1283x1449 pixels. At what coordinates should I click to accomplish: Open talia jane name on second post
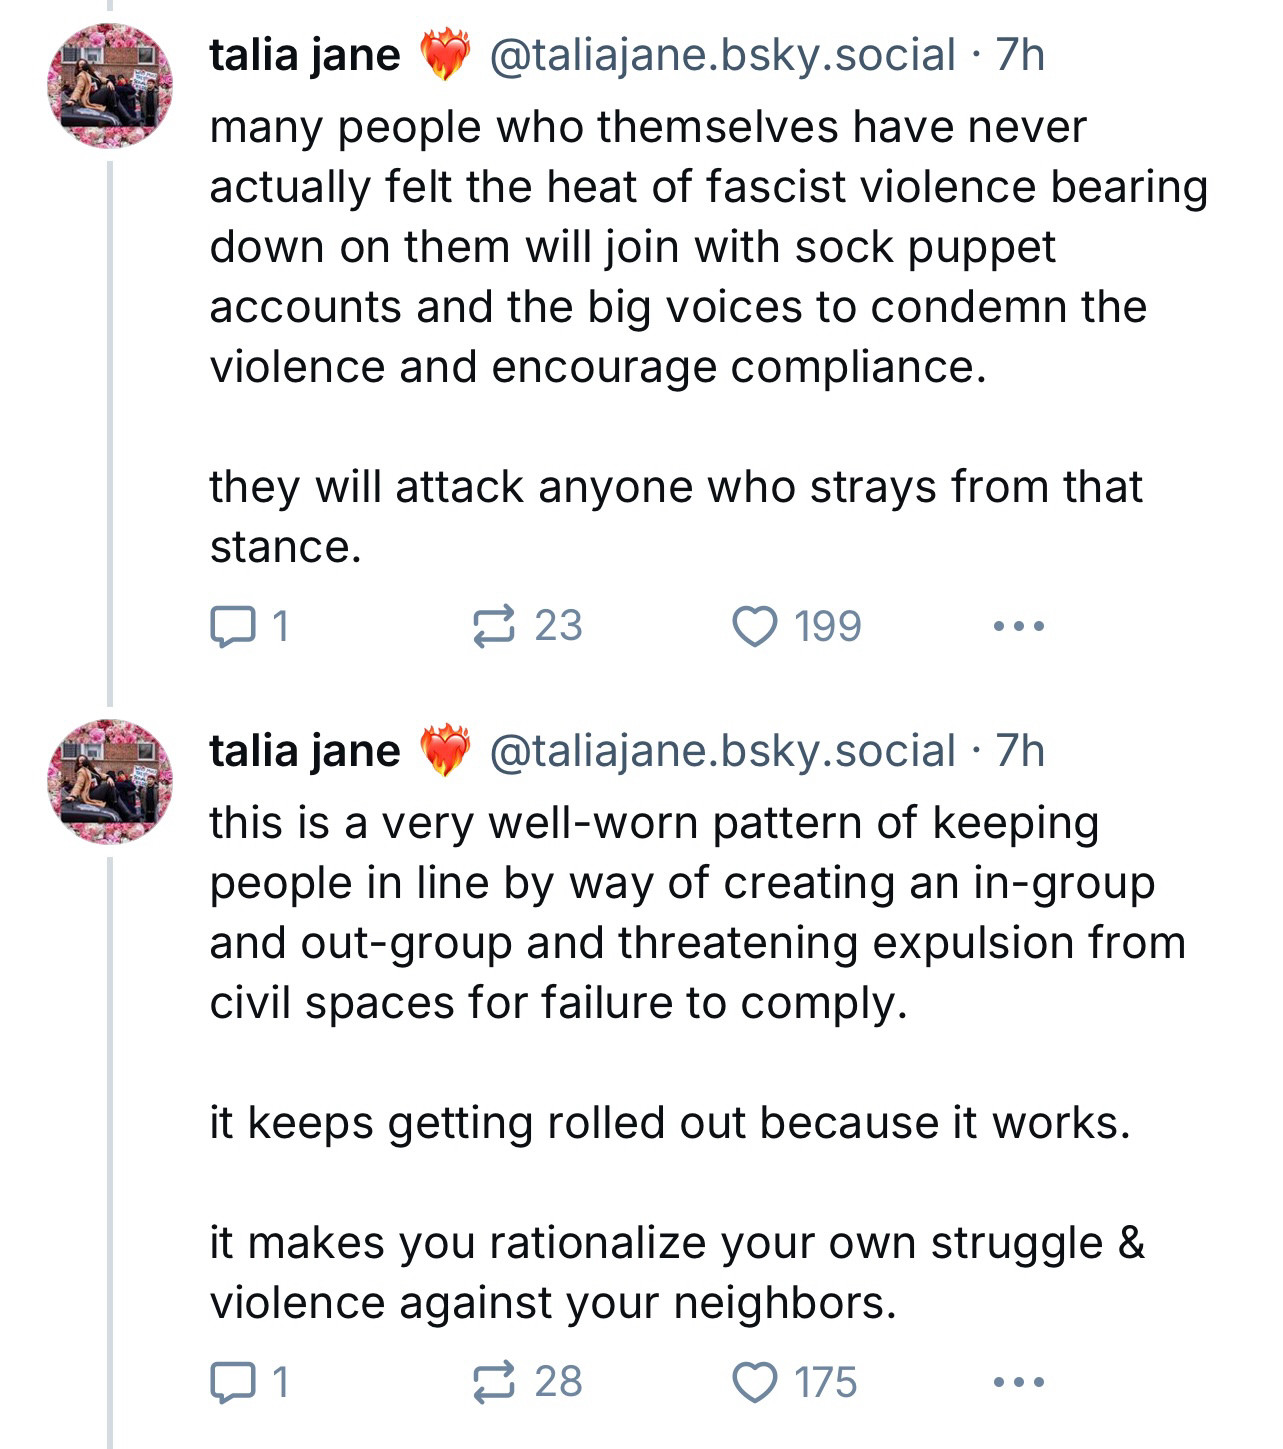(305, 750)
